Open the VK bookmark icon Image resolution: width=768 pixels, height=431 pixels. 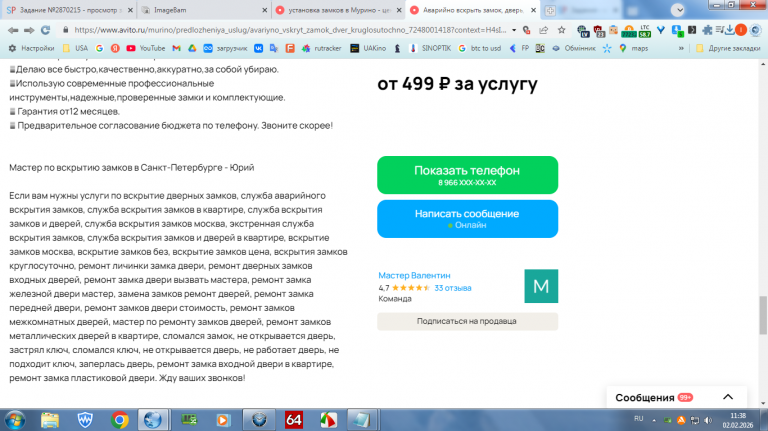[258, 48]
